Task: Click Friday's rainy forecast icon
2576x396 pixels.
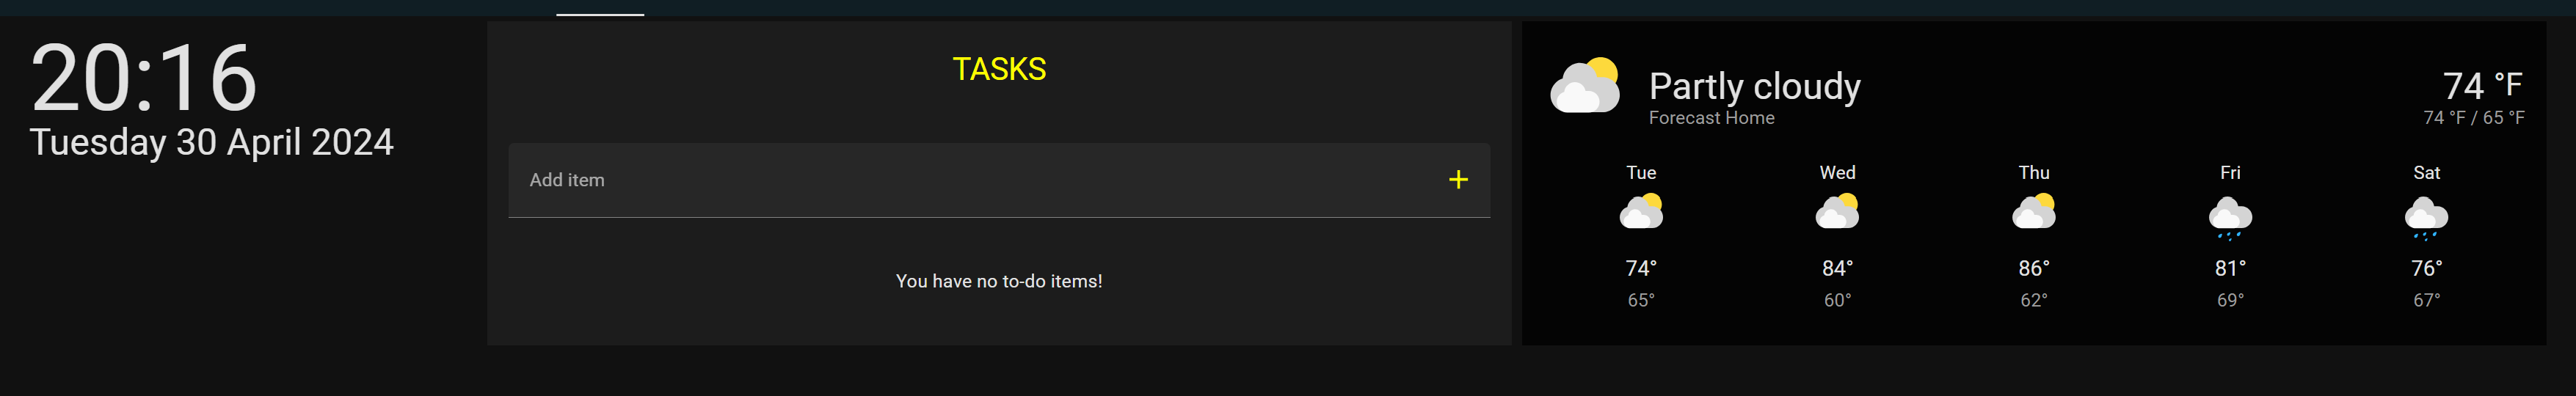Action: click(2230, 218)
